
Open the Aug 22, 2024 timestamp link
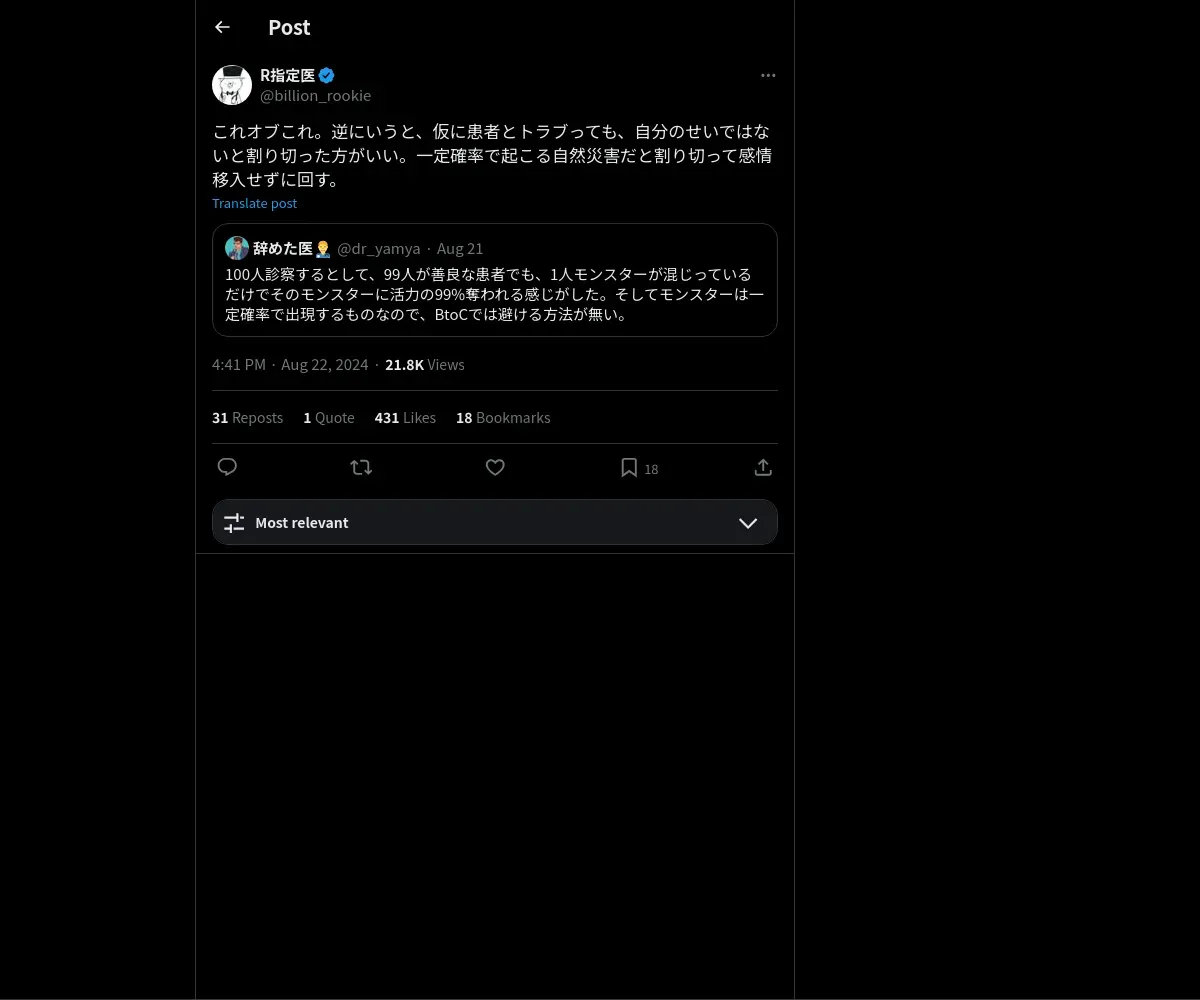(x=324, y=365)
